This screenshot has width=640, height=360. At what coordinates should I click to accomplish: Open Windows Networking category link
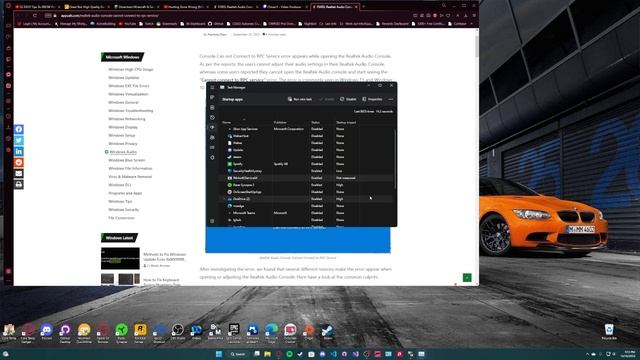tap(127, 119)
